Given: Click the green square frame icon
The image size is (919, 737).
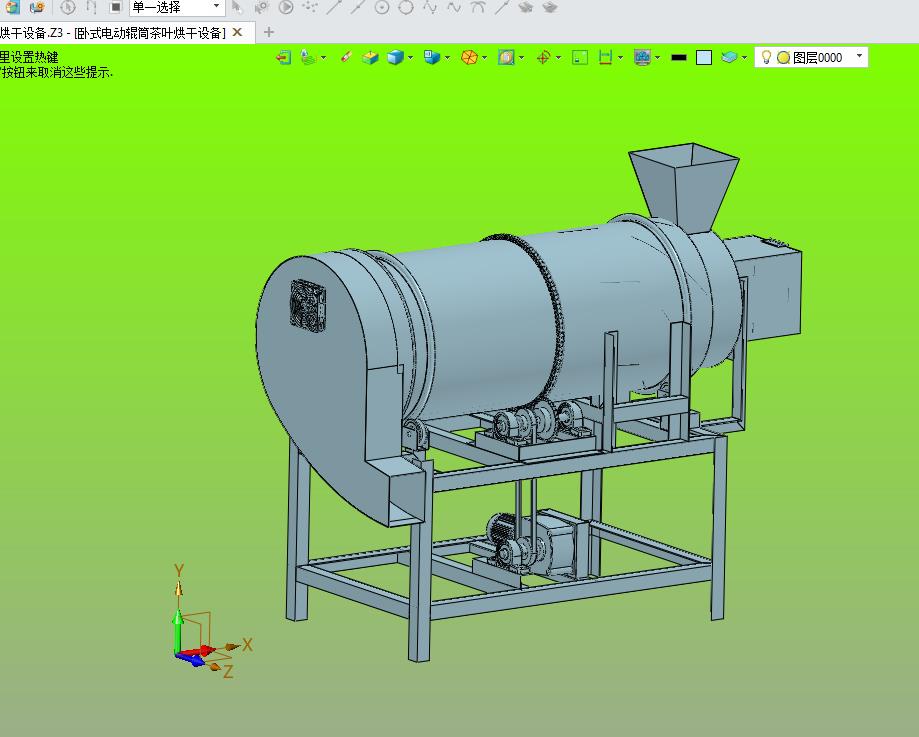Looking at the screenshot, I should coord(580,57).
